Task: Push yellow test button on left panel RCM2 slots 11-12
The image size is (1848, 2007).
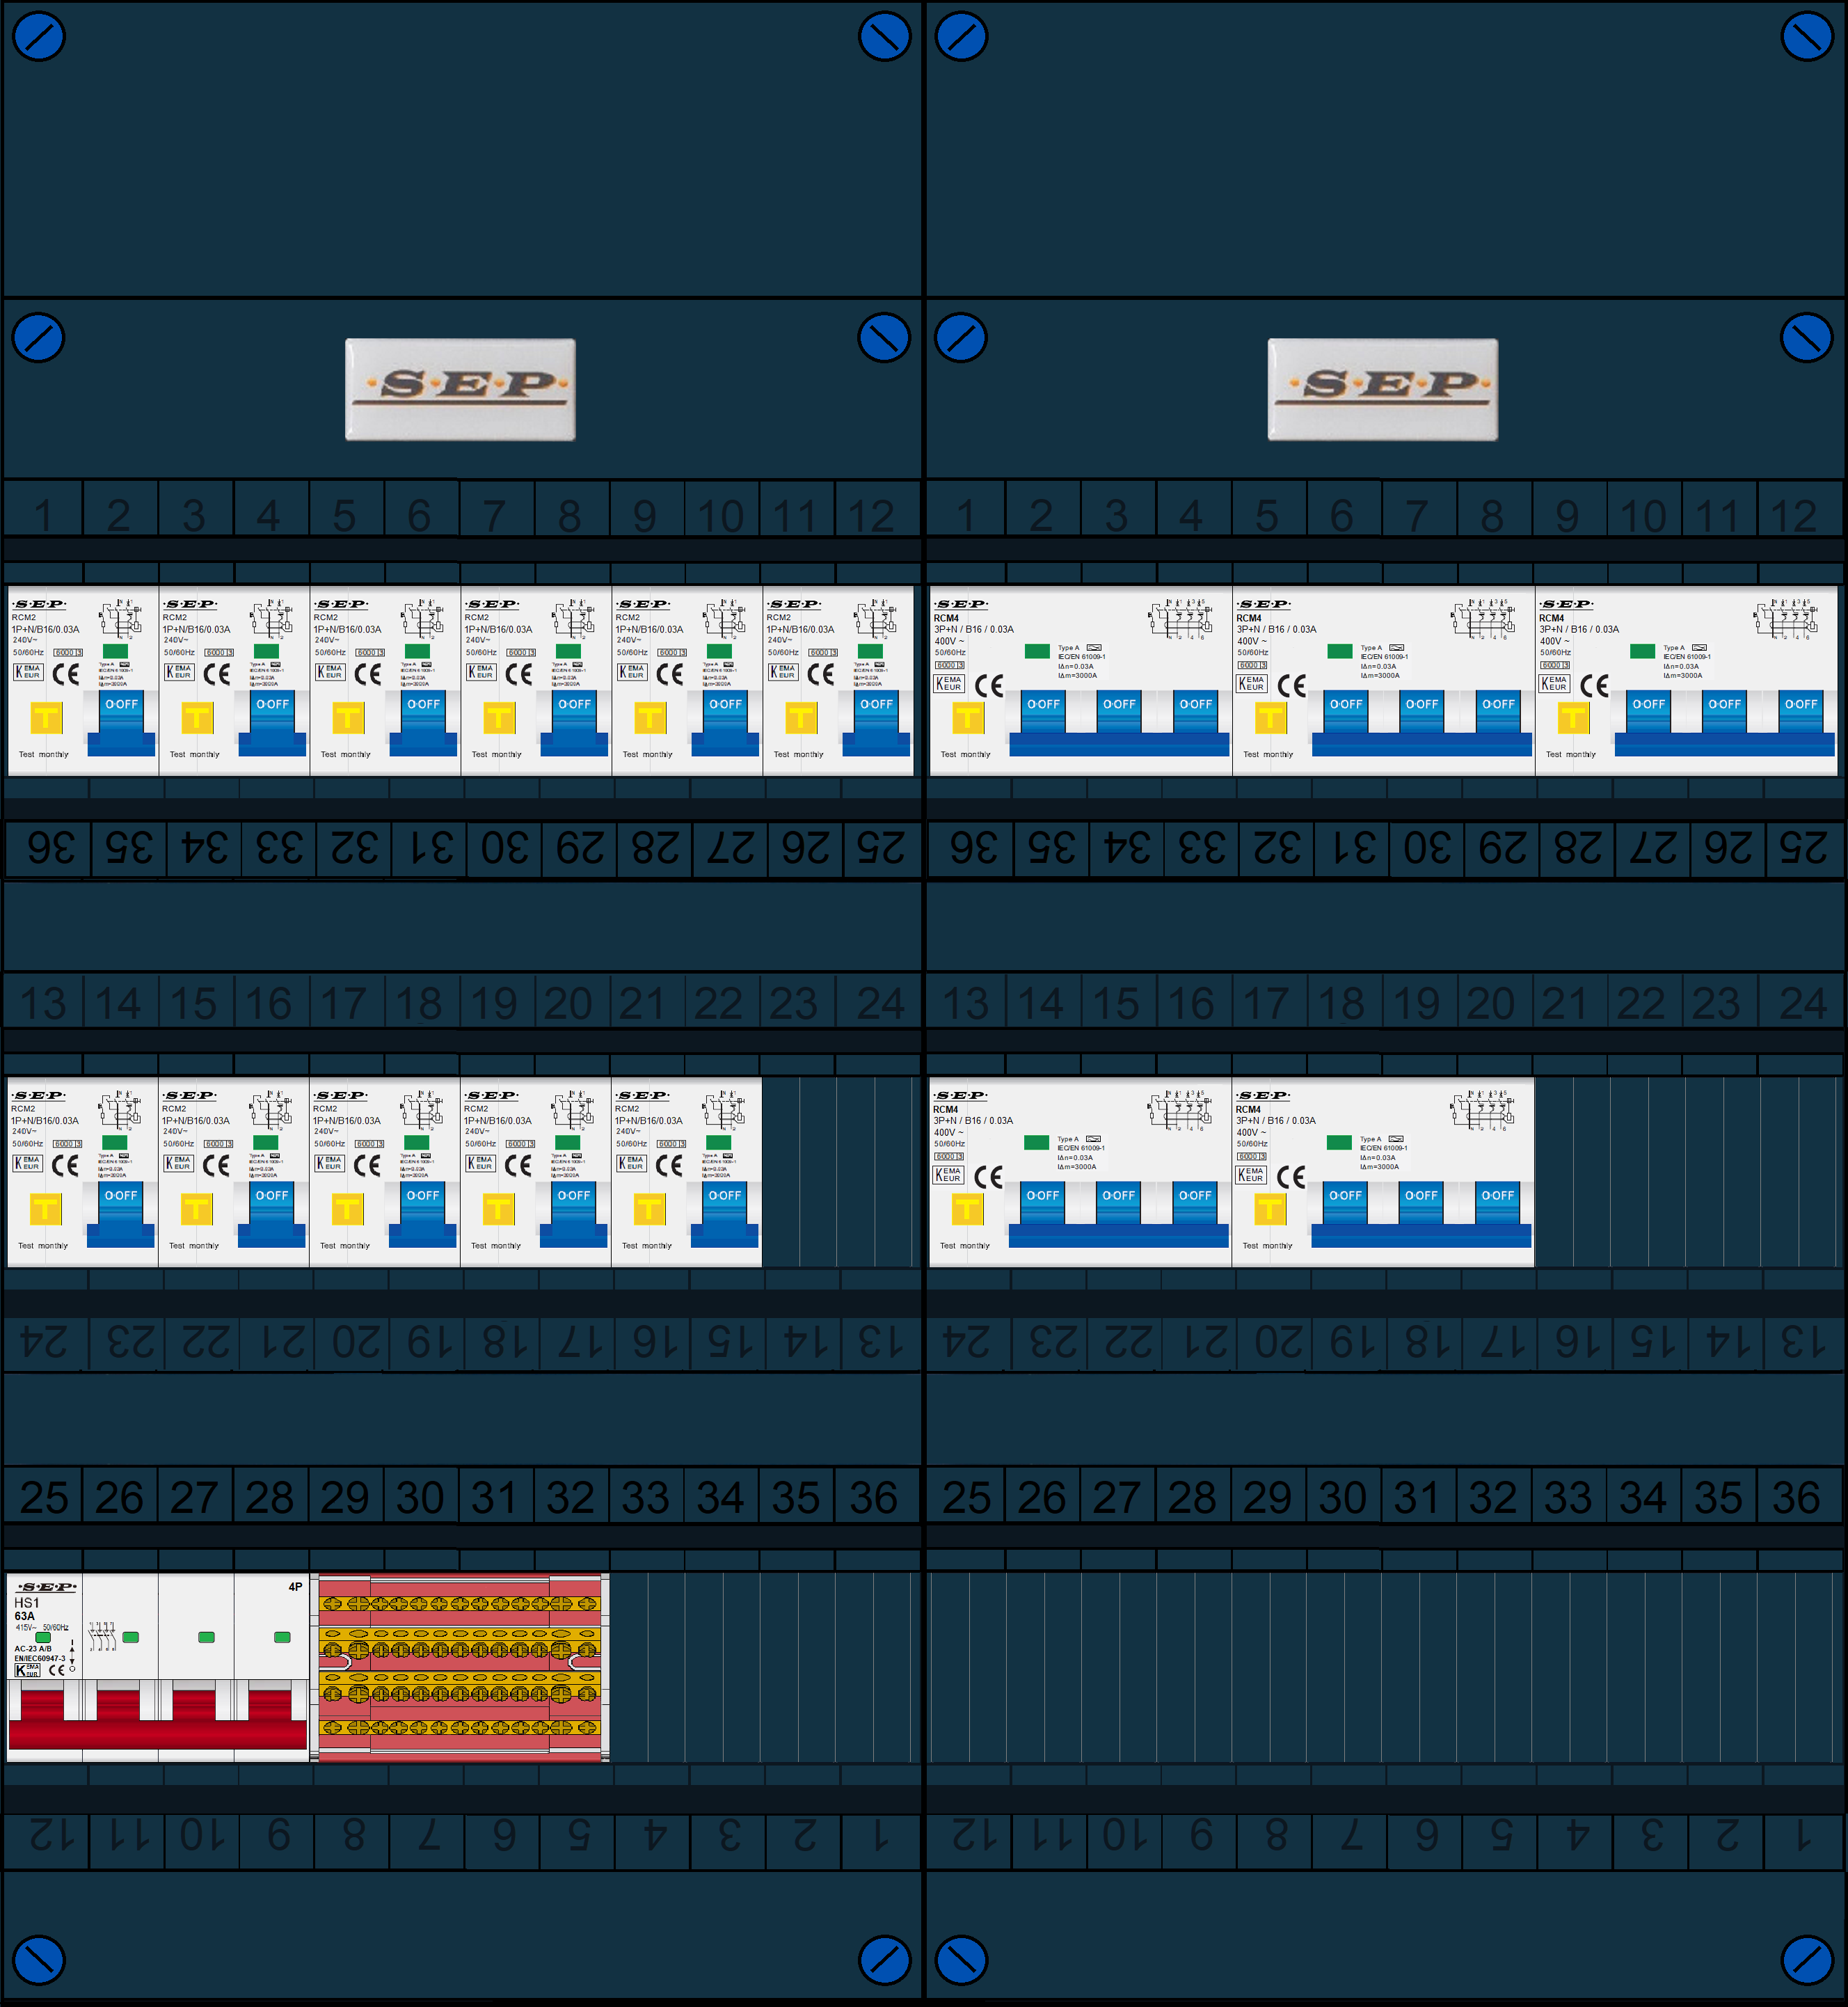Action: [x=801, y=717]
